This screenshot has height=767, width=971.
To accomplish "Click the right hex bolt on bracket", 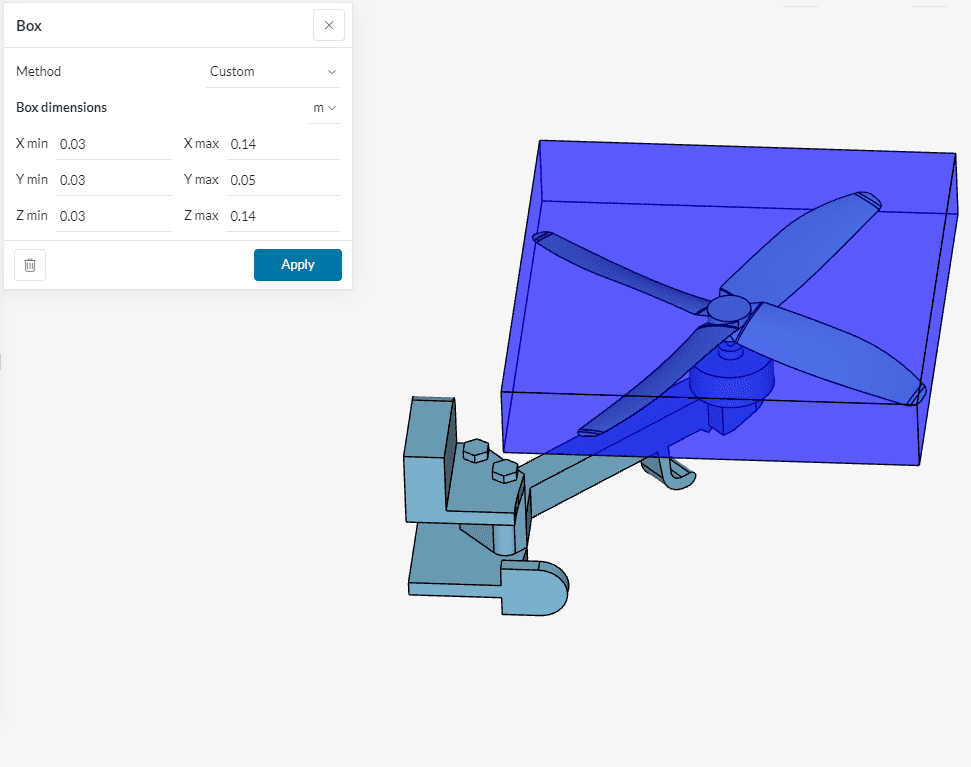I will (x=505, y=470).
